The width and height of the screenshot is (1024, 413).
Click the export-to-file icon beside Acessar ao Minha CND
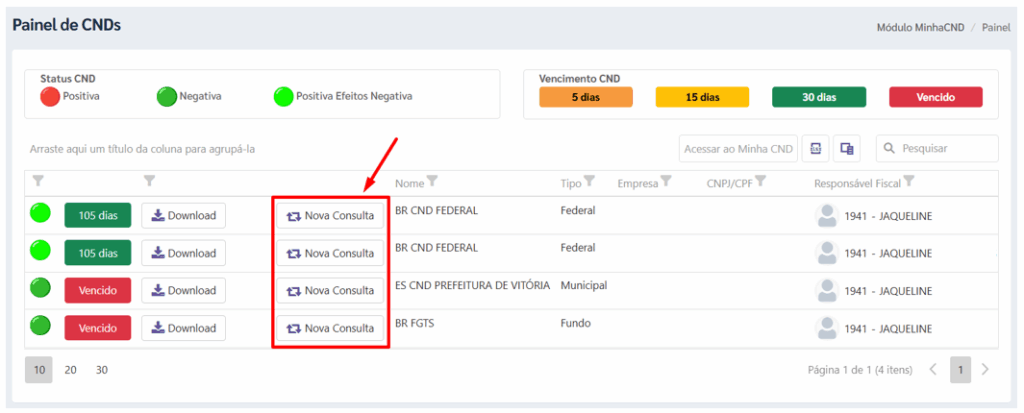(x=816, y=149)
